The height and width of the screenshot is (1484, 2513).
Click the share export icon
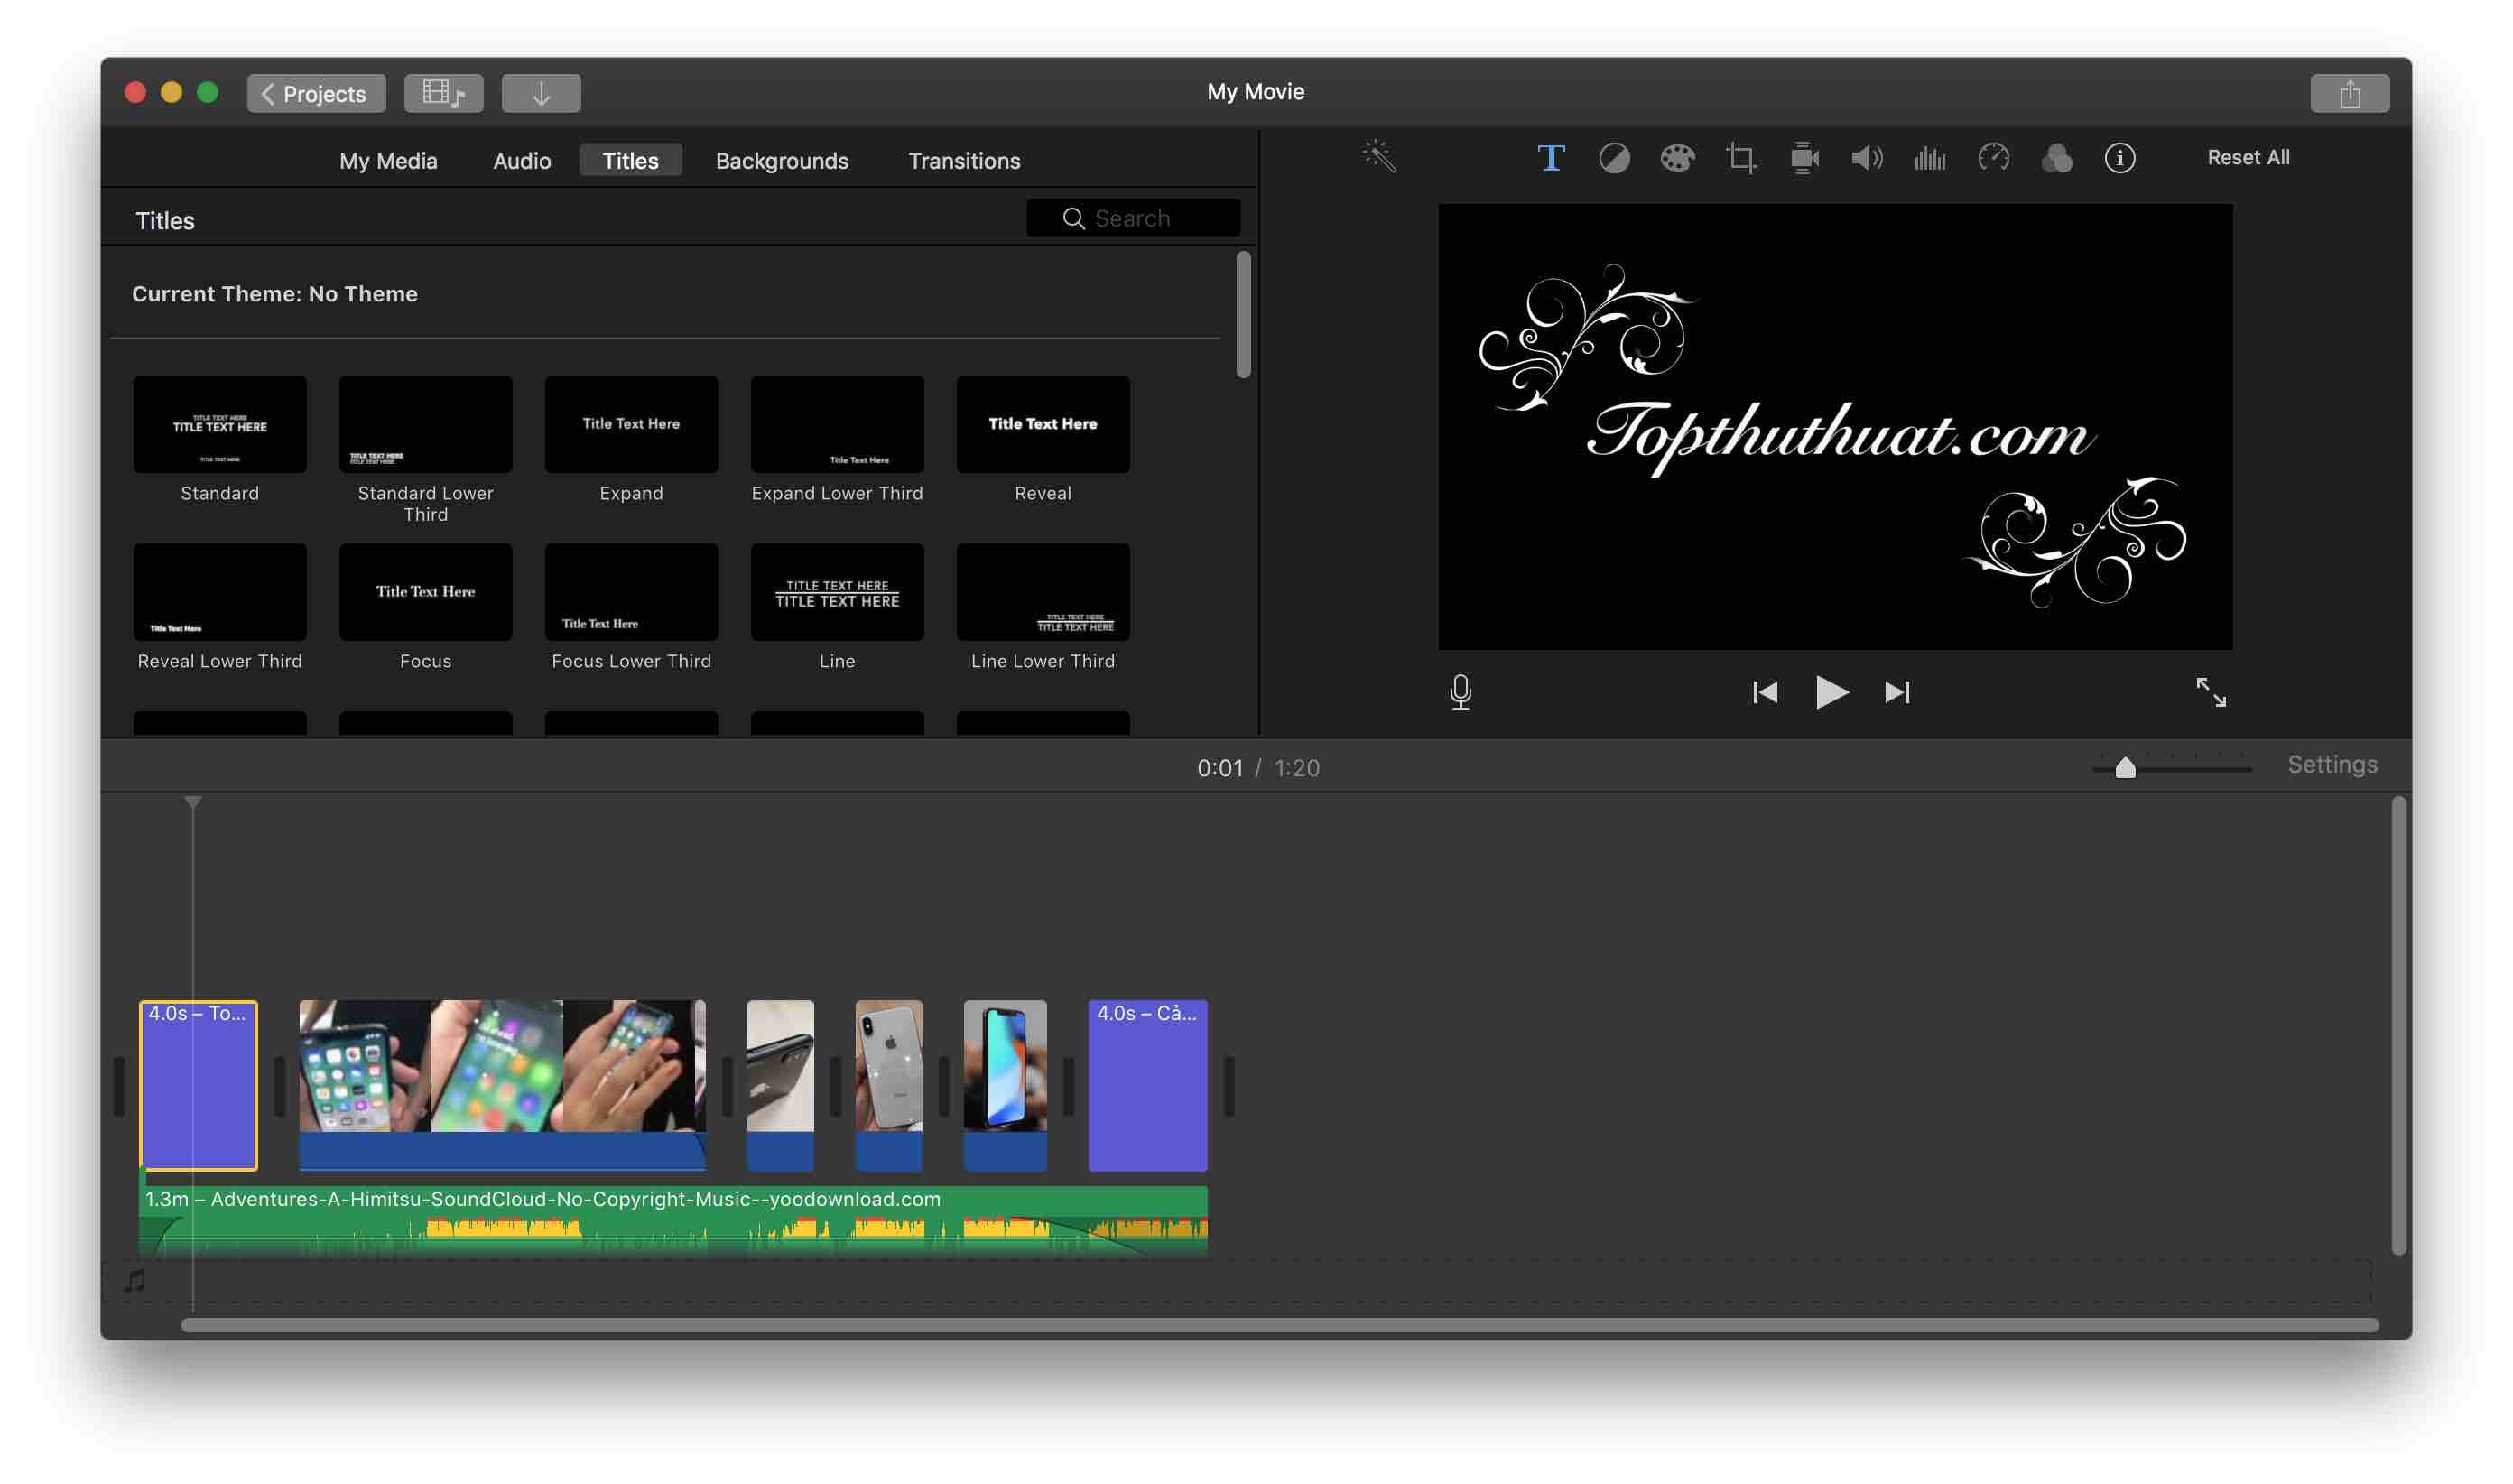tap(2349, 94)
